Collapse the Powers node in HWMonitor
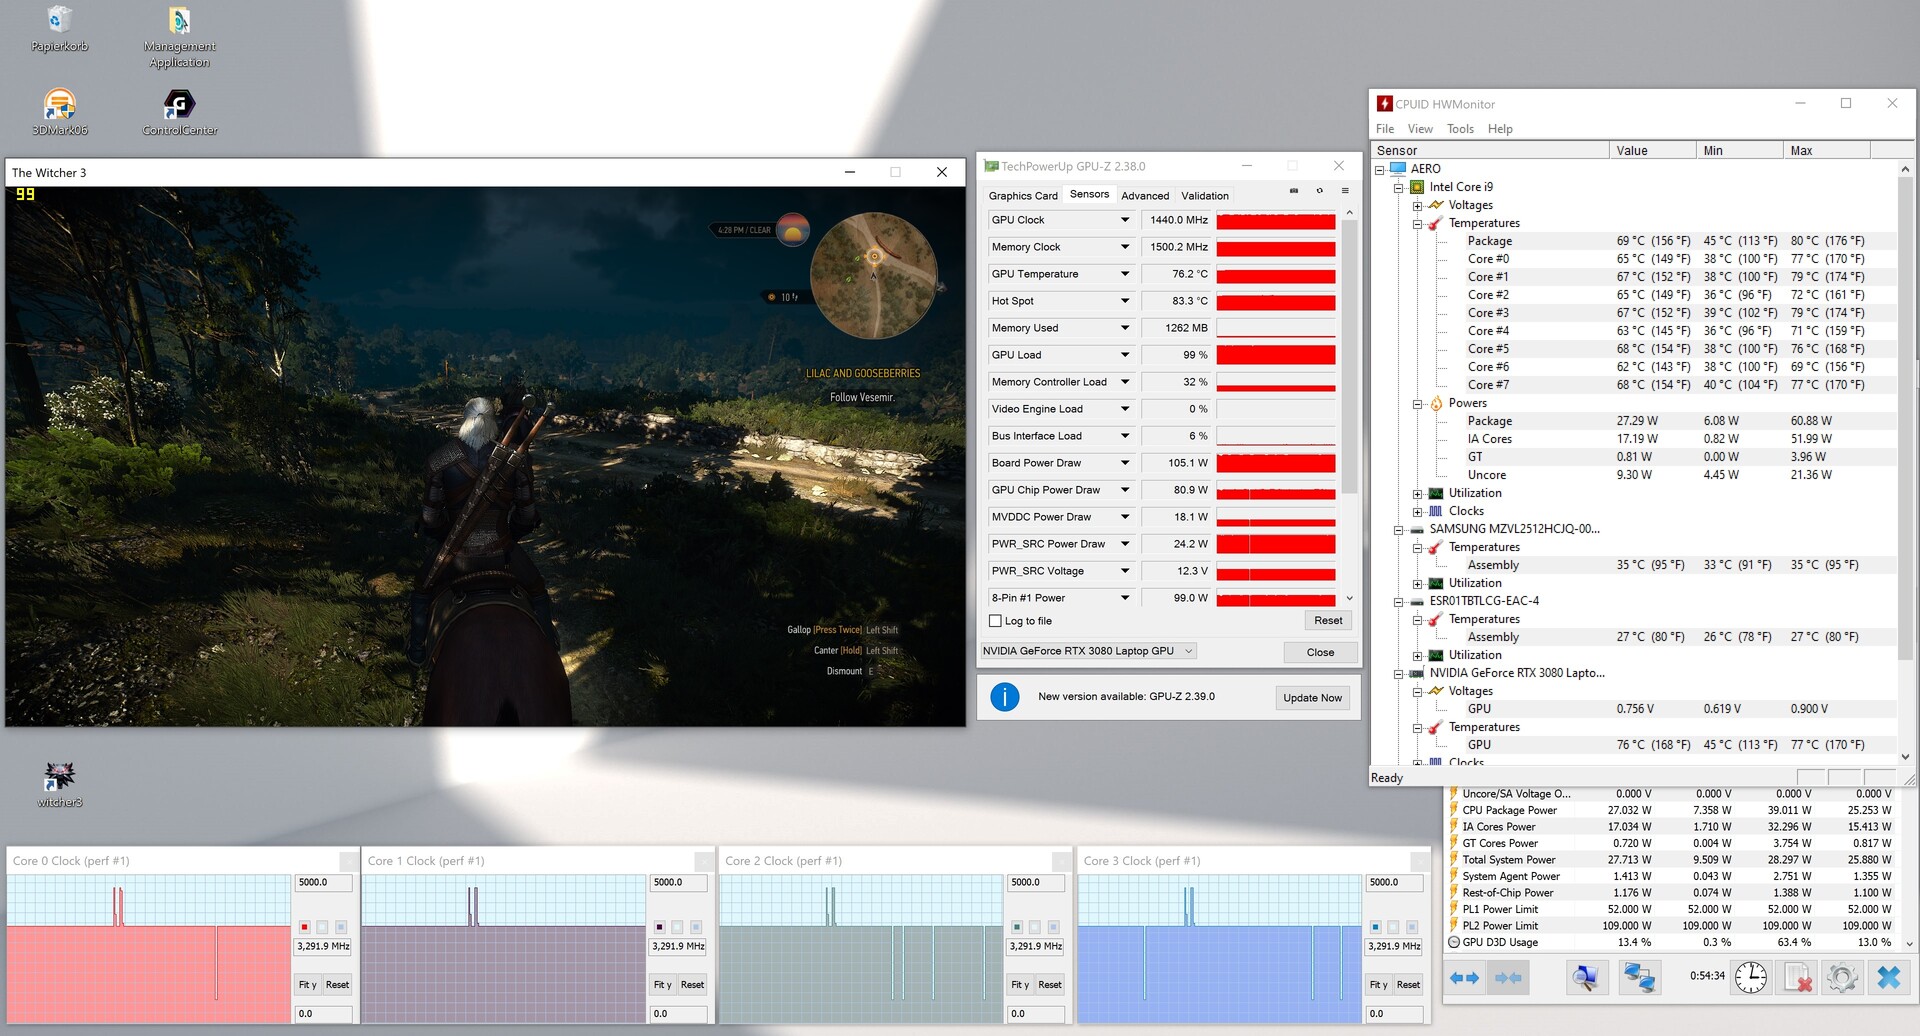 click(x=1417, y=404)
